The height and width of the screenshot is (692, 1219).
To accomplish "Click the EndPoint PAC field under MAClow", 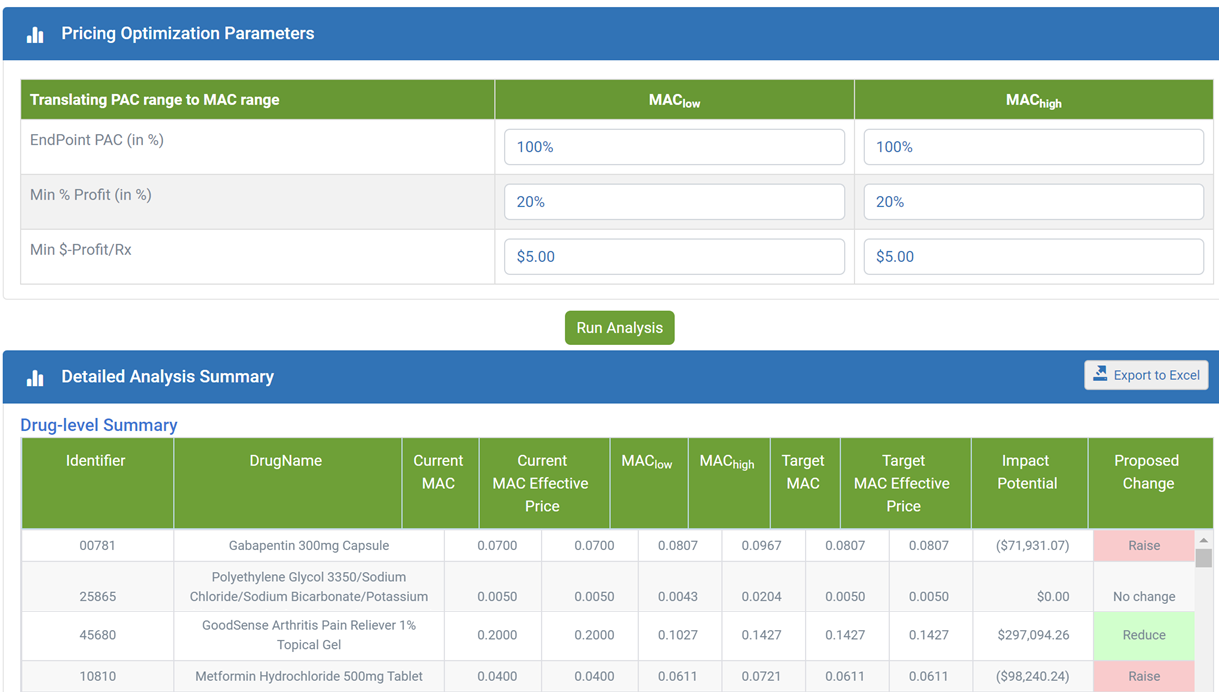I will (674, 146).
